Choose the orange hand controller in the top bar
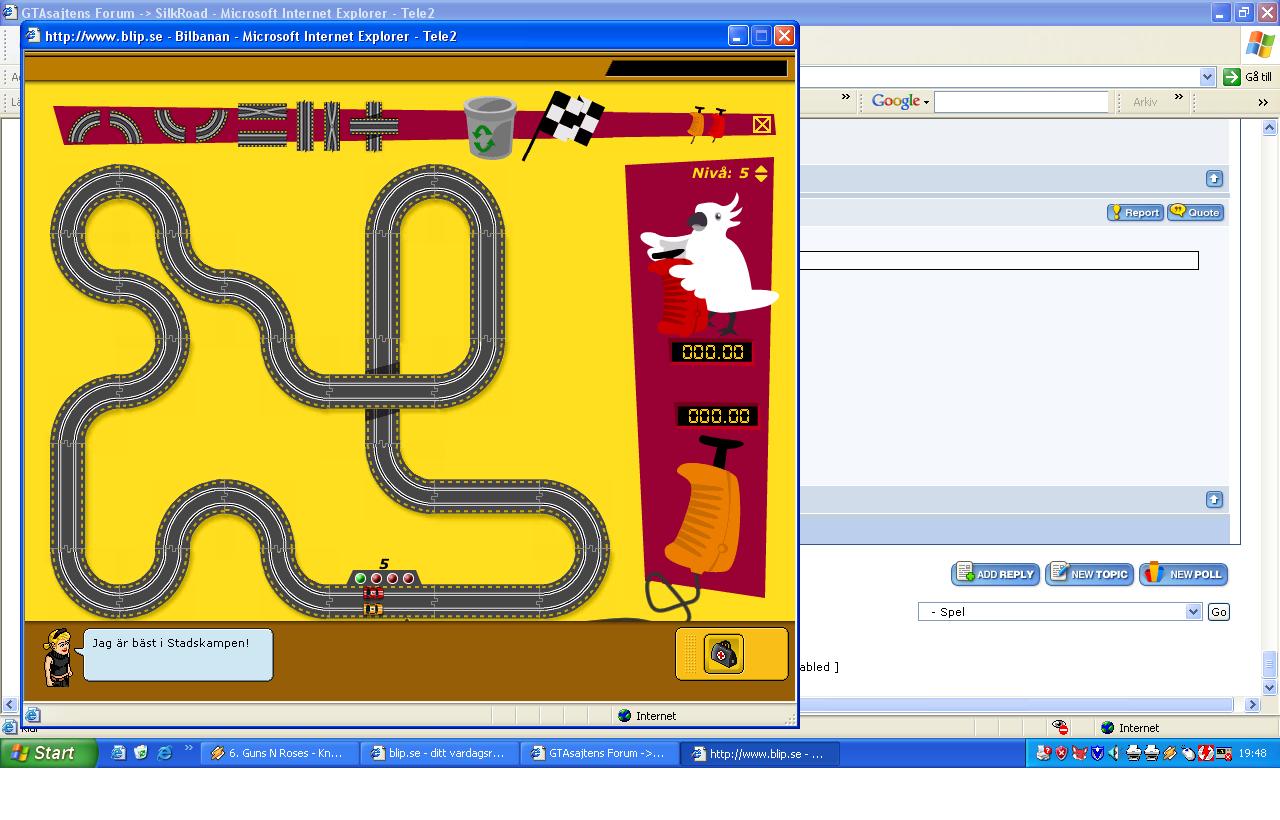The image size is (1280, 820). (697, 123)
